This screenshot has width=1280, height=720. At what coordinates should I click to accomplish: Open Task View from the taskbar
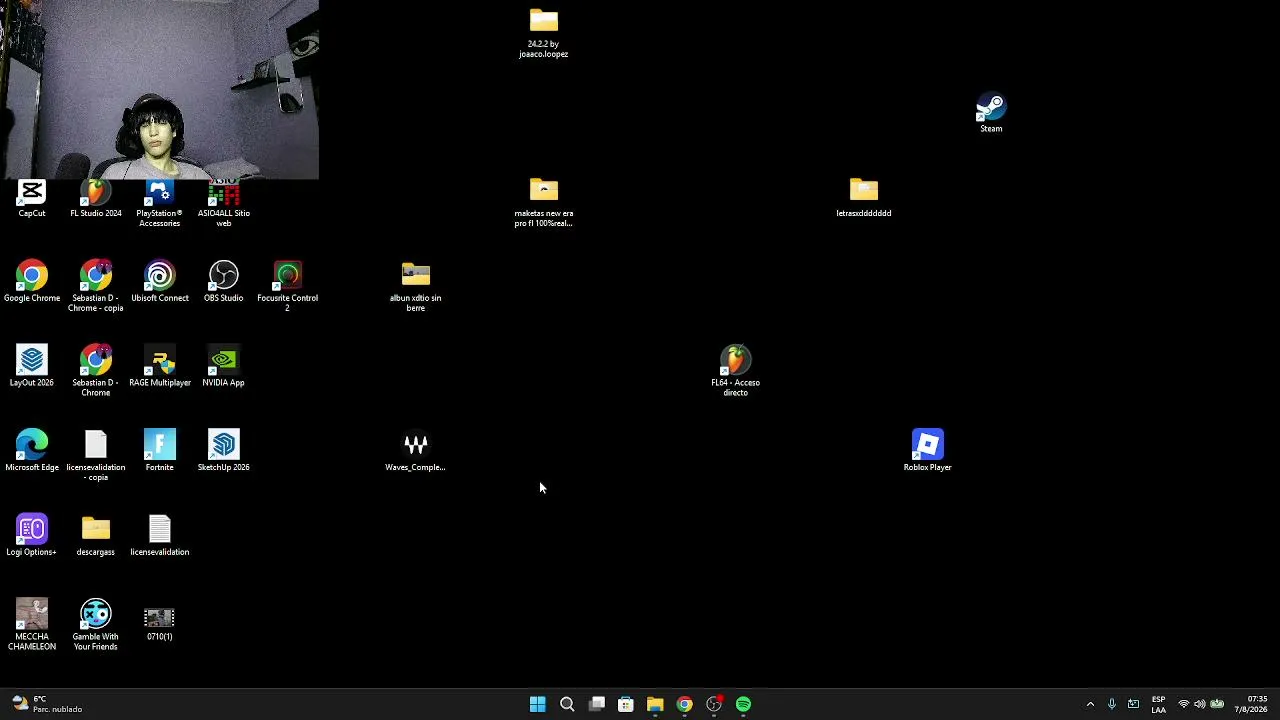pyautogui.click(x=597, y=704)
